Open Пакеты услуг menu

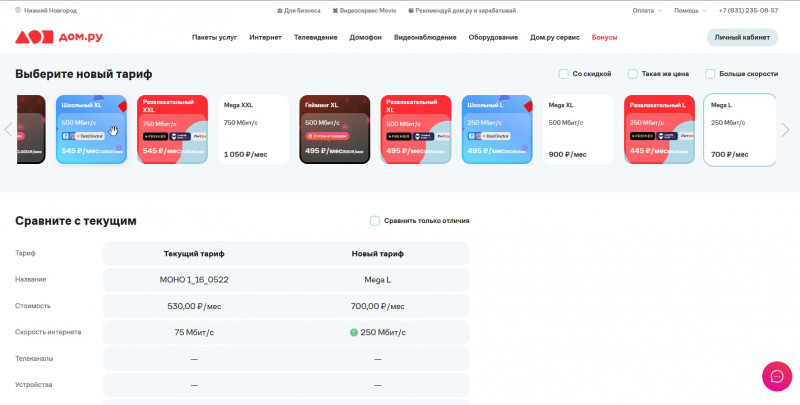(214, 37)
